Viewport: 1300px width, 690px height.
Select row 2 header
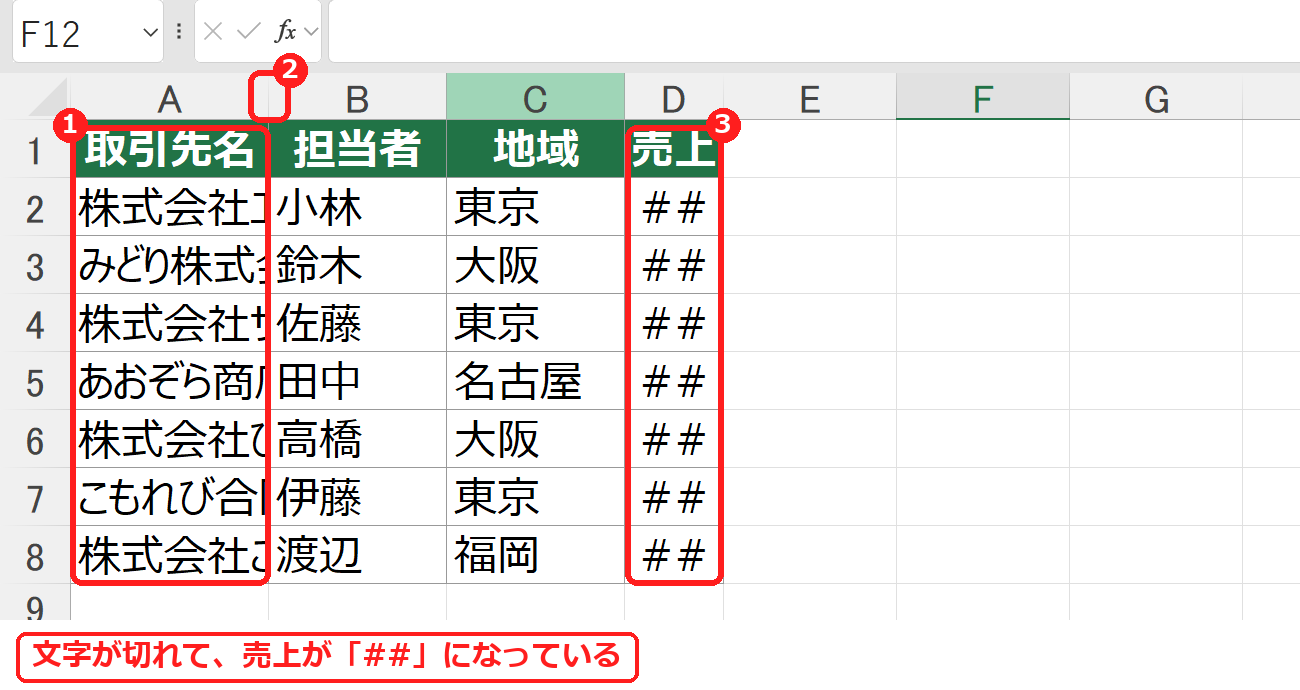point(35,207)
